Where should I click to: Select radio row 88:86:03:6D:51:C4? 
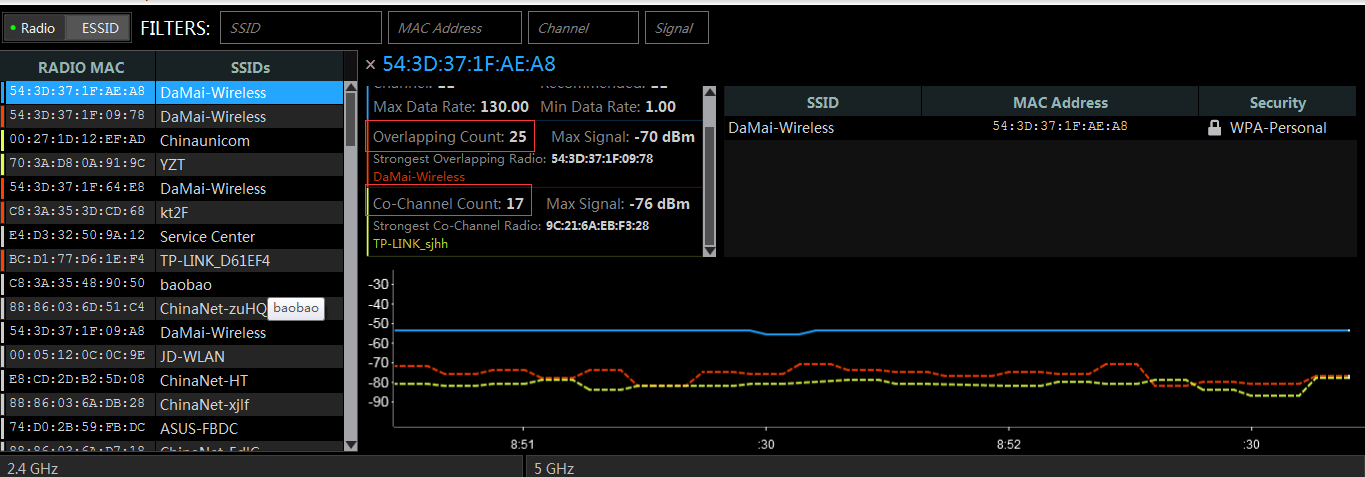click(173, 308)
